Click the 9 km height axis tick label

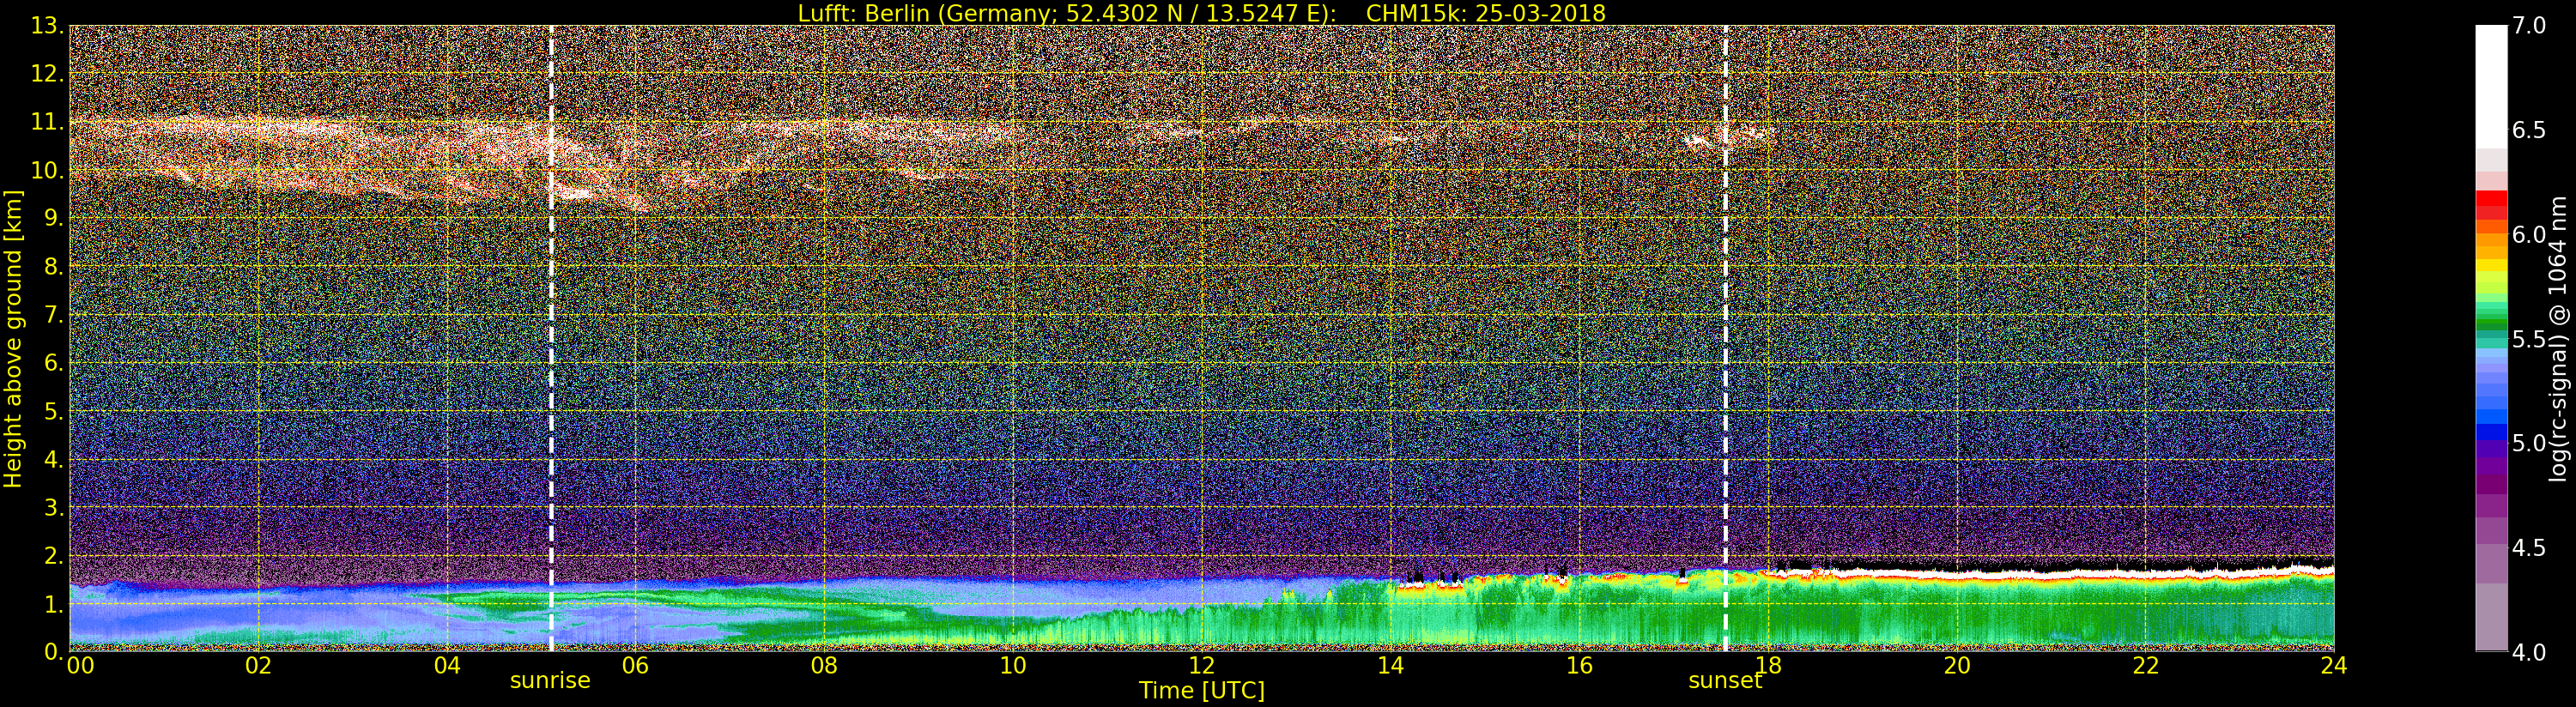52,219
